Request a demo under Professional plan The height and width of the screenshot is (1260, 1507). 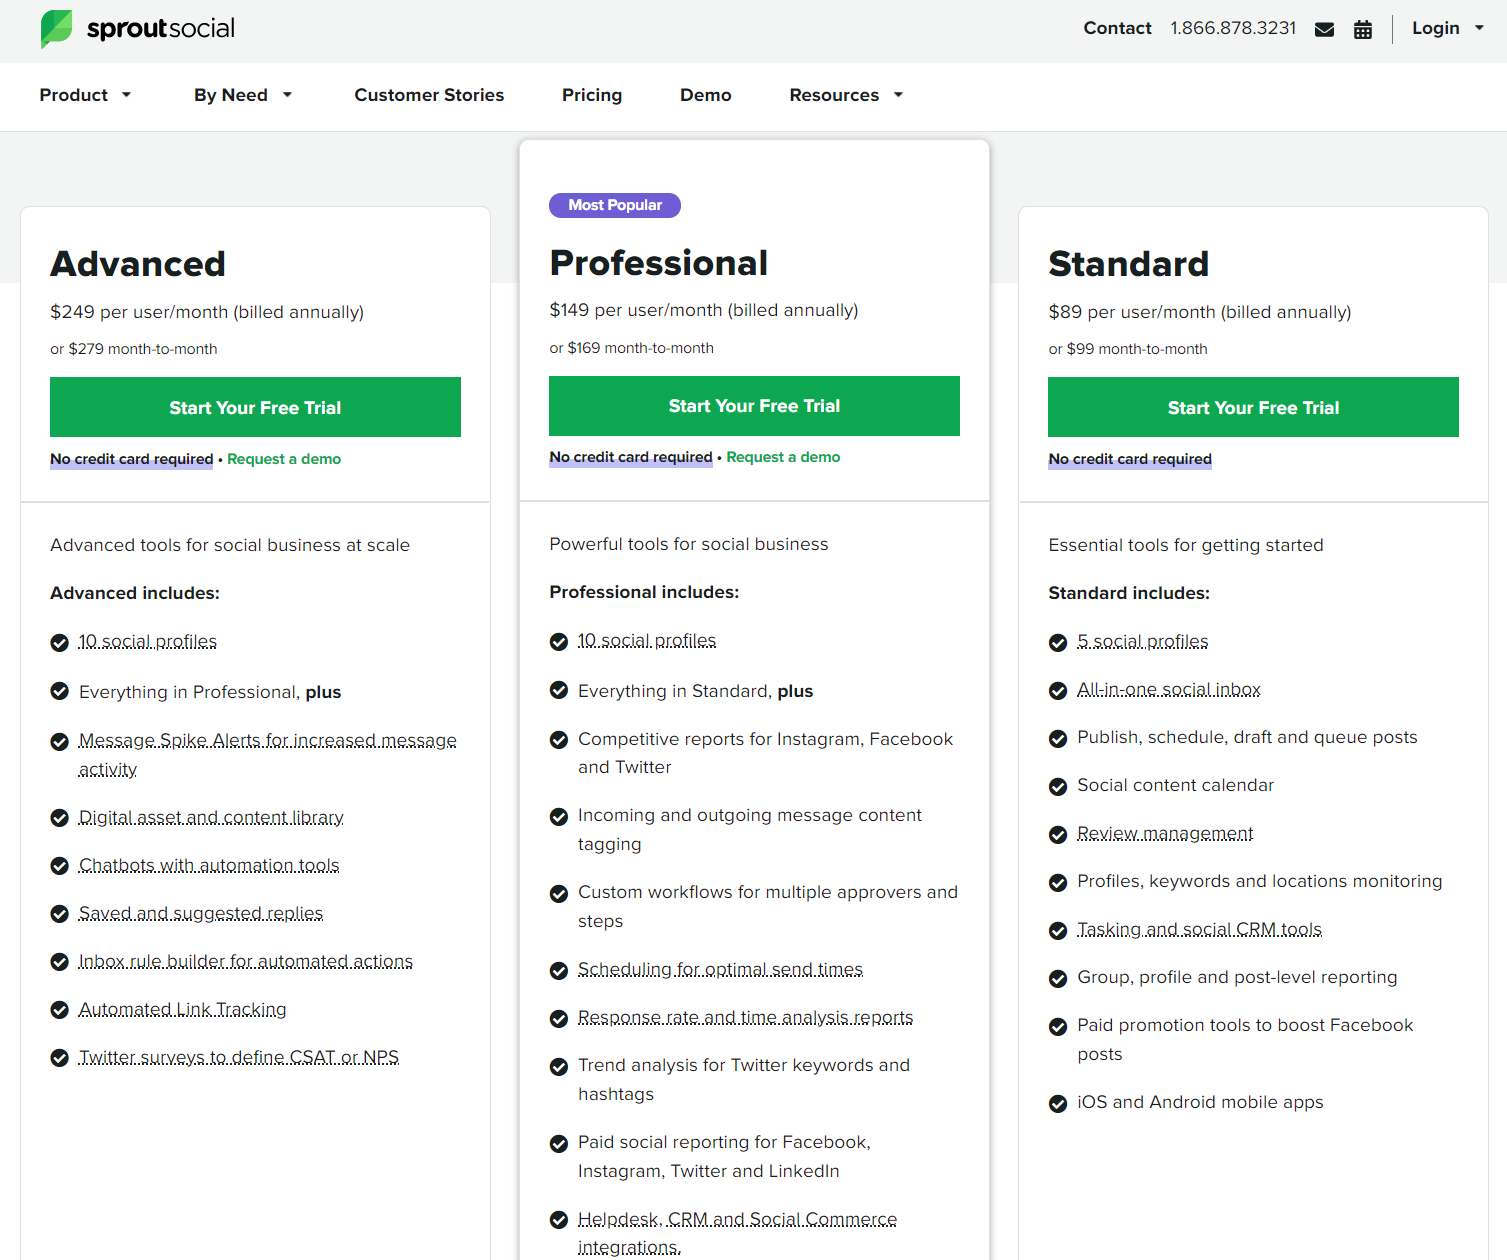click(x=783, y=457)
